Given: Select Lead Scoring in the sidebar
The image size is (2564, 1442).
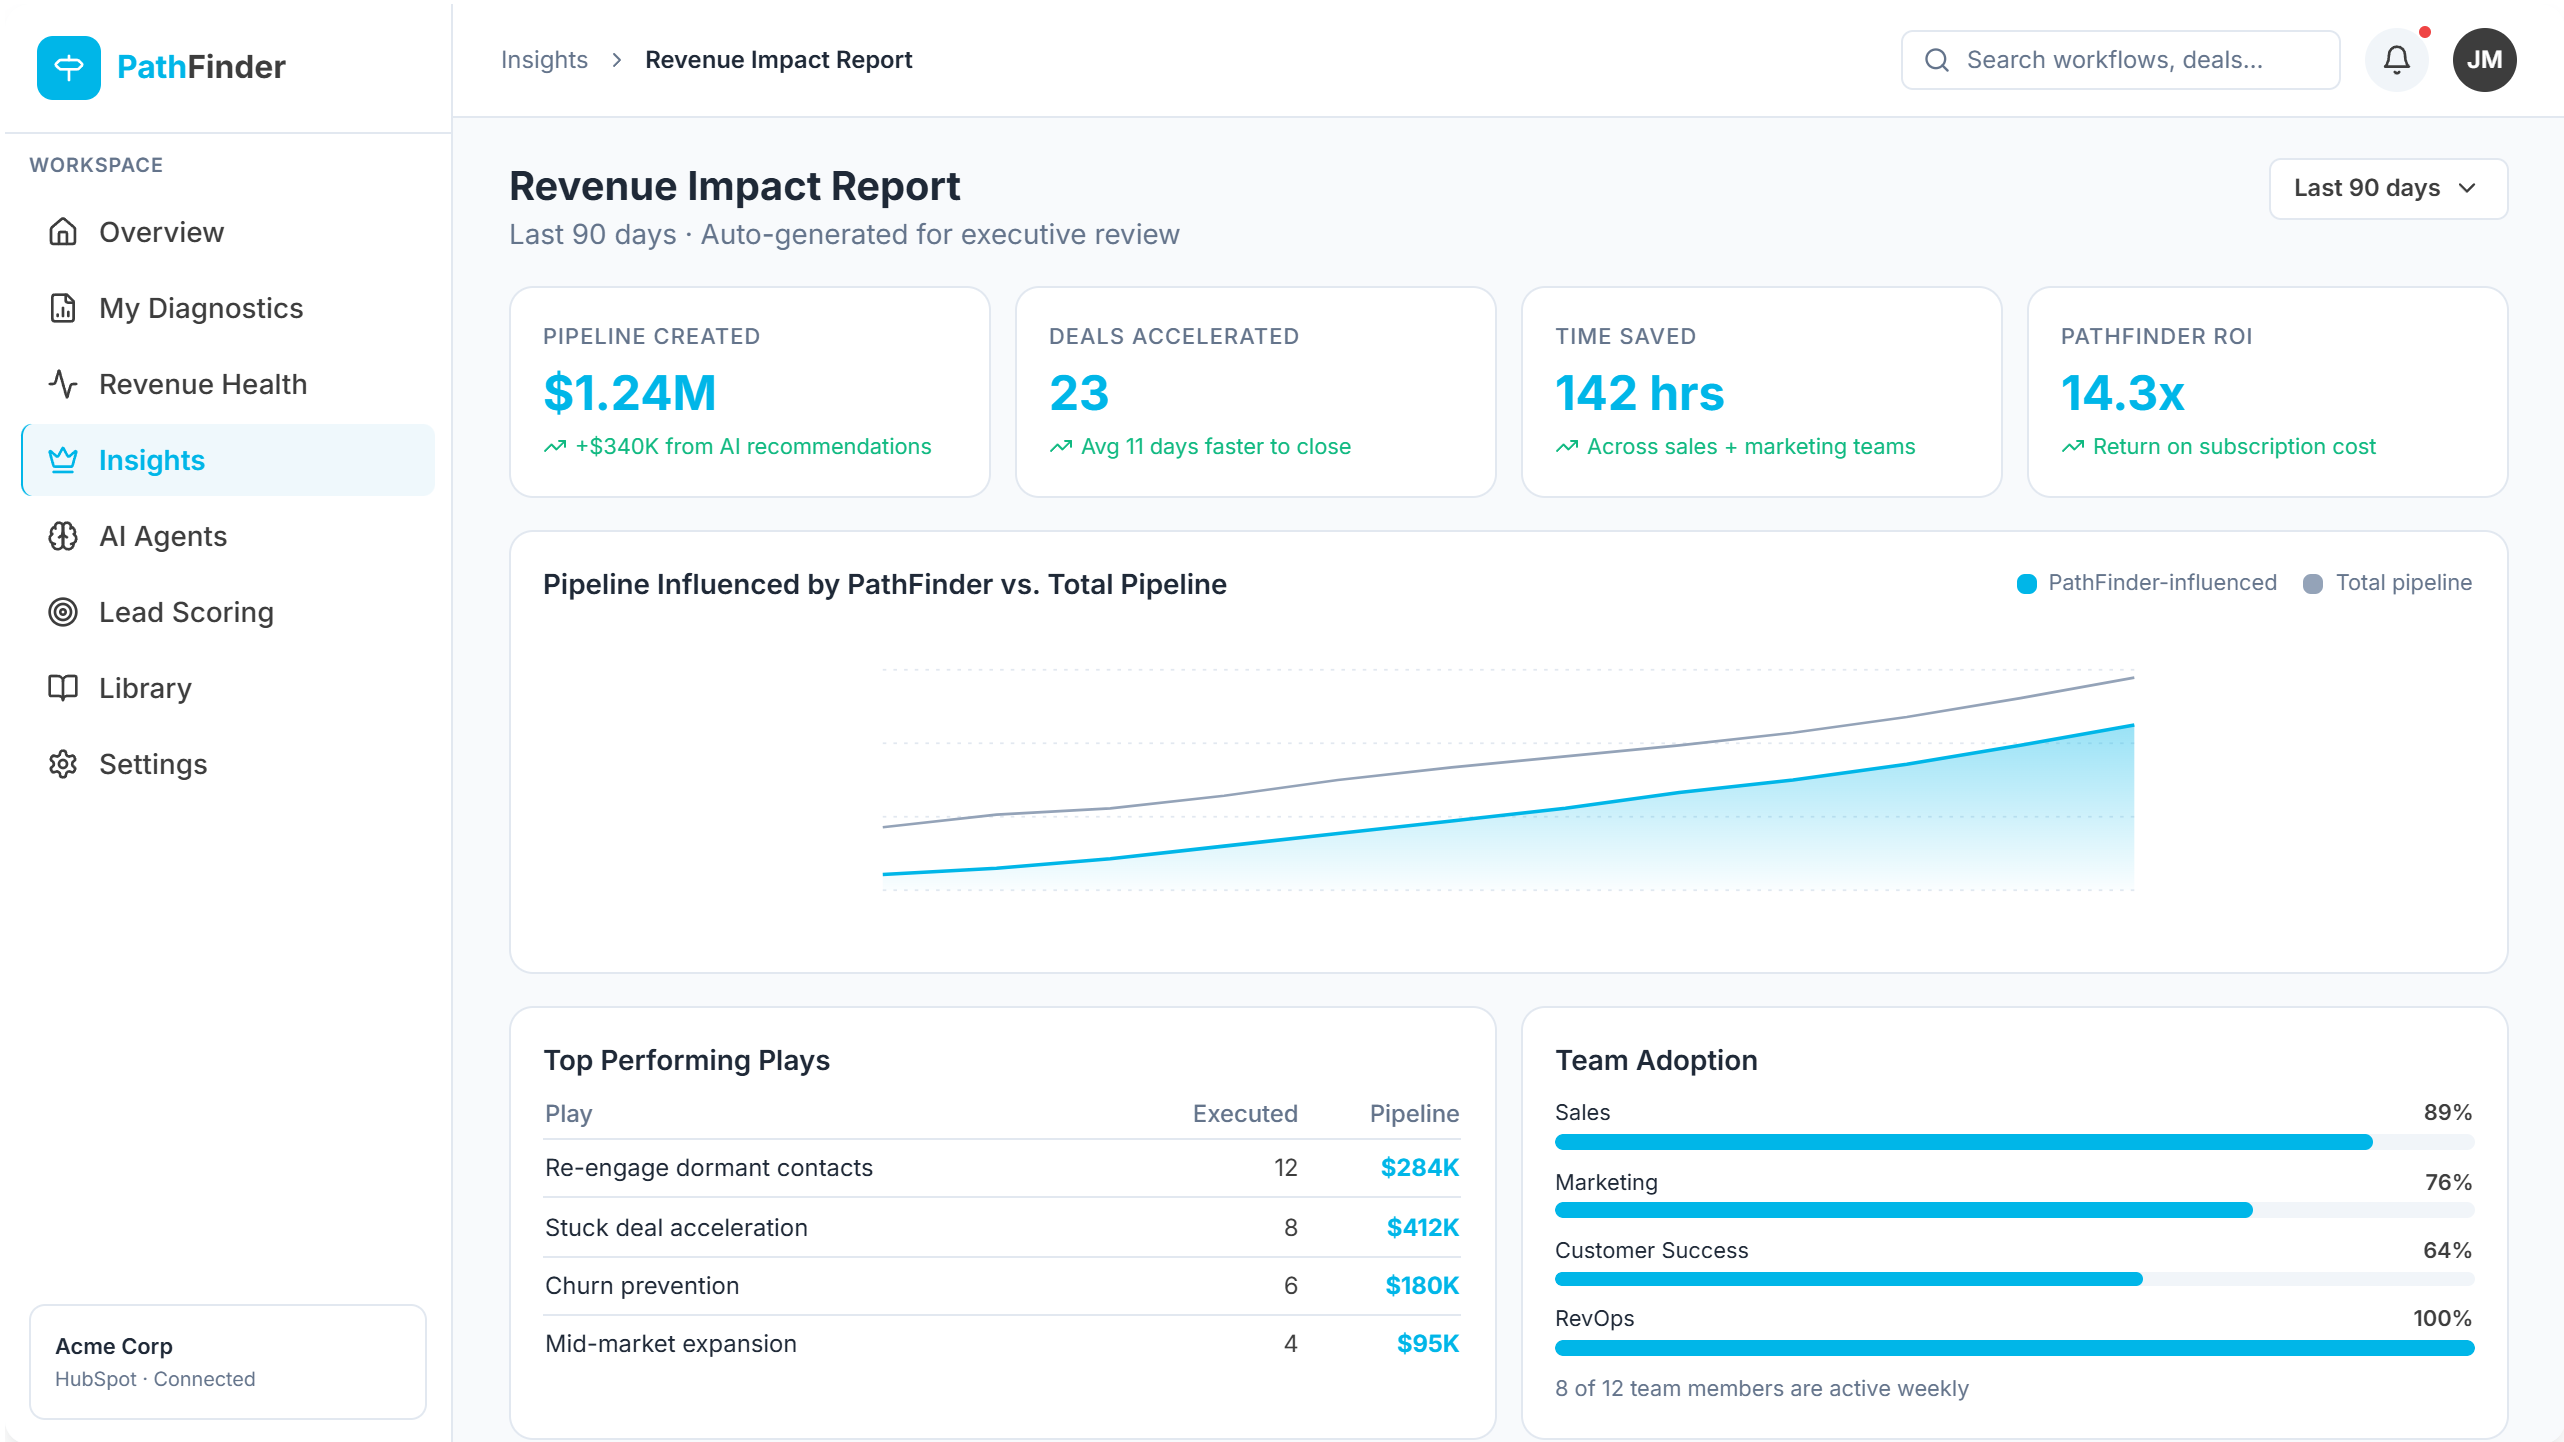Looking at the screenshot, I should coord(228,612).
